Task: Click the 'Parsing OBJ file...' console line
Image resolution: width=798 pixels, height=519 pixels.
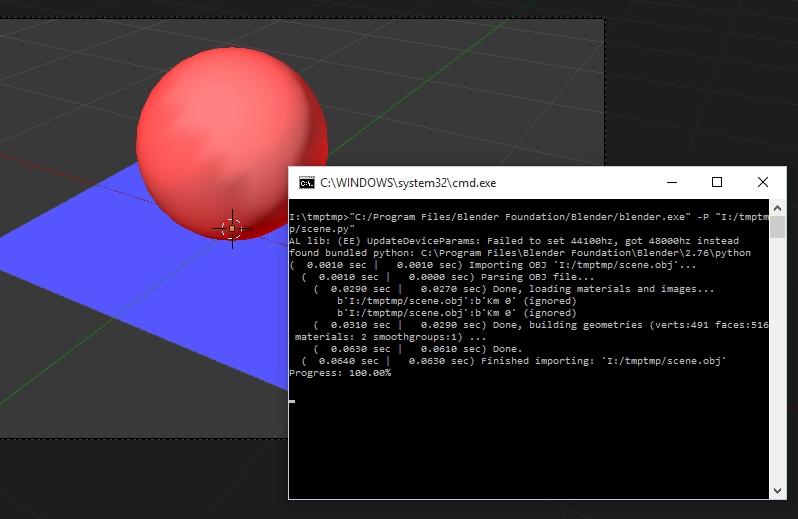Action: click(x=448, y=277)
